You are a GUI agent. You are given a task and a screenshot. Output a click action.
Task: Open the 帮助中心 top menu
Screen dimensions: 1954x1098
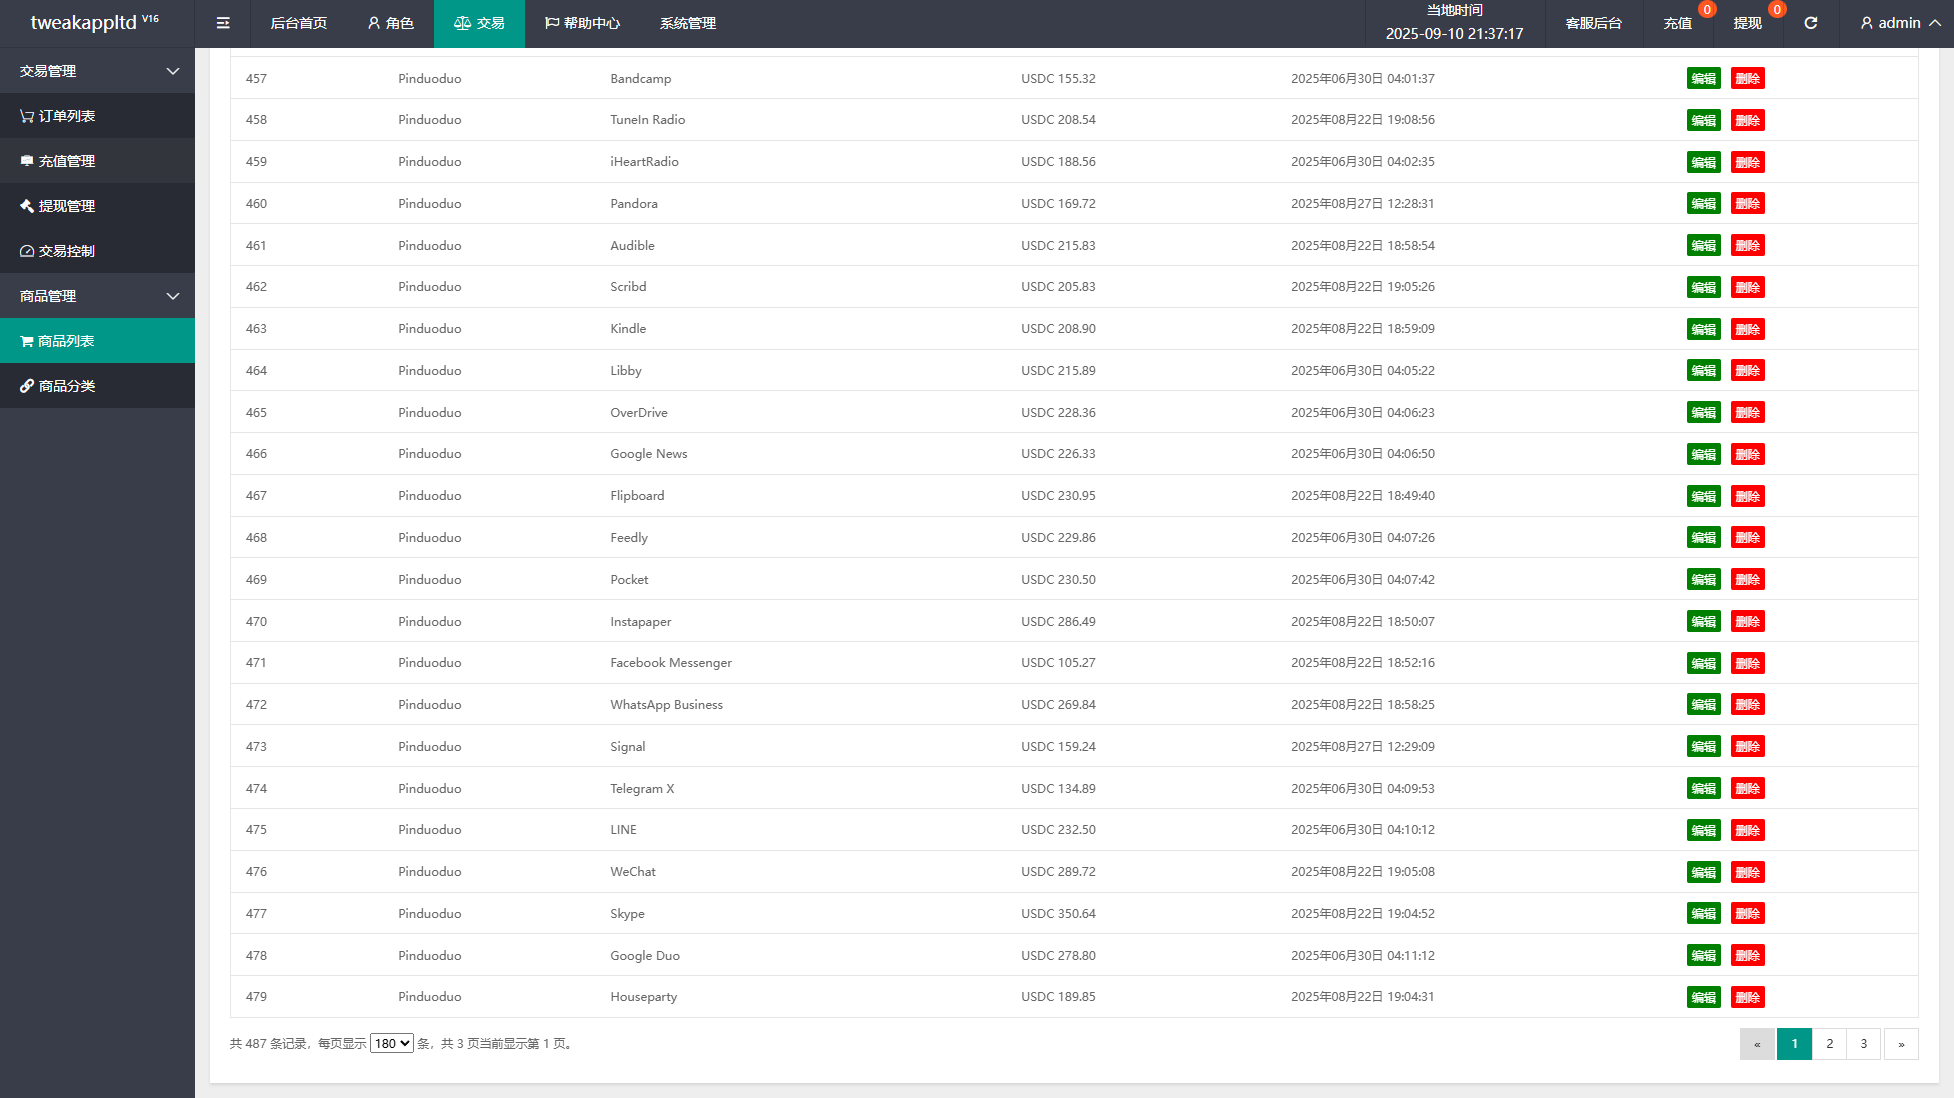(x=582, y=23)
